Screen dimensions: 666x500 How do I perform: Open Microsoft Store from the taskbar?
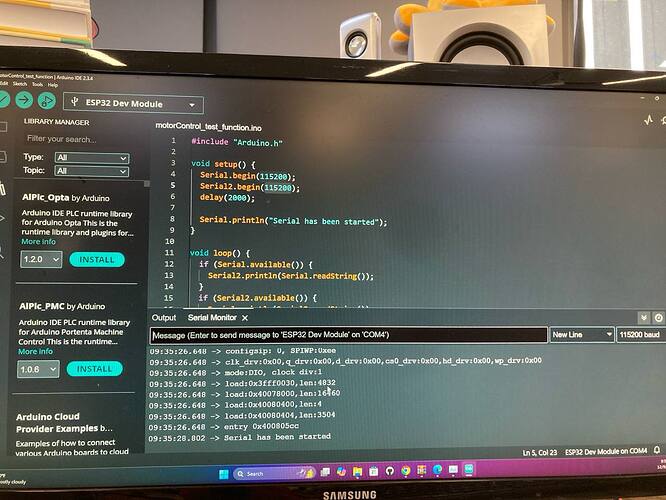pos(373,471)
